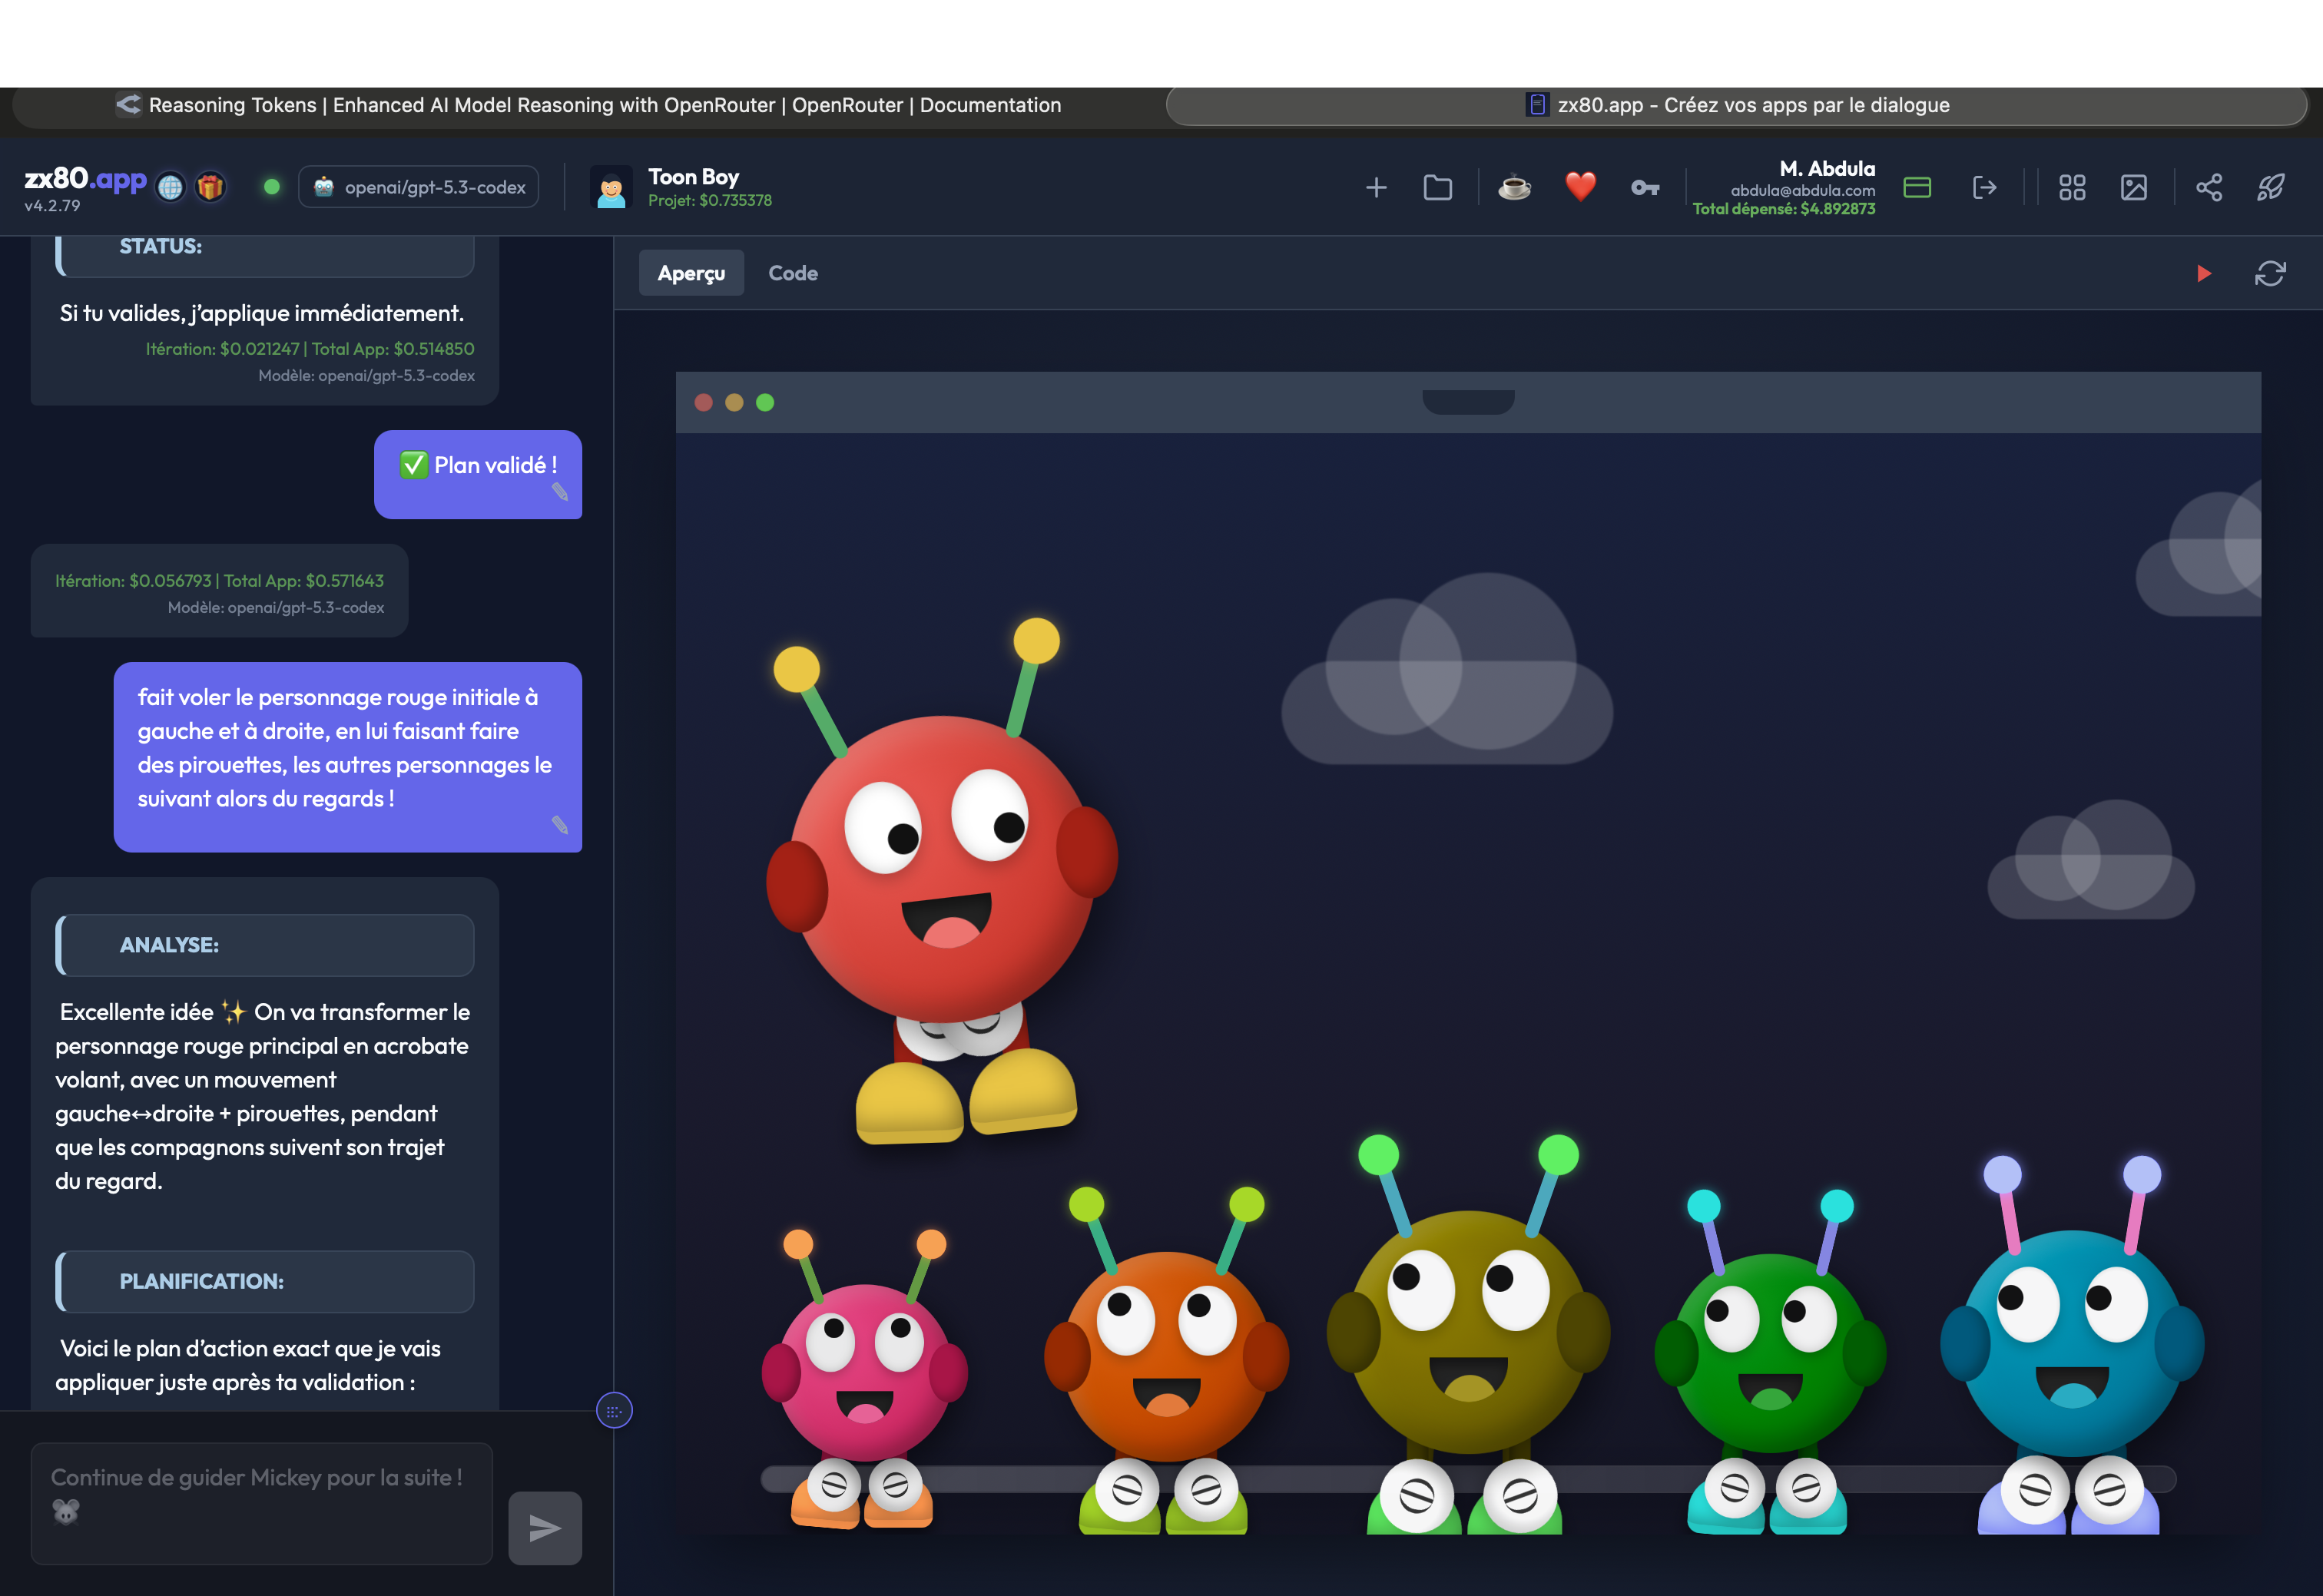Edit the 'fait voler le personnage' message pencil
This screenshot has width=2323, height=1596.
click(560, 825)
